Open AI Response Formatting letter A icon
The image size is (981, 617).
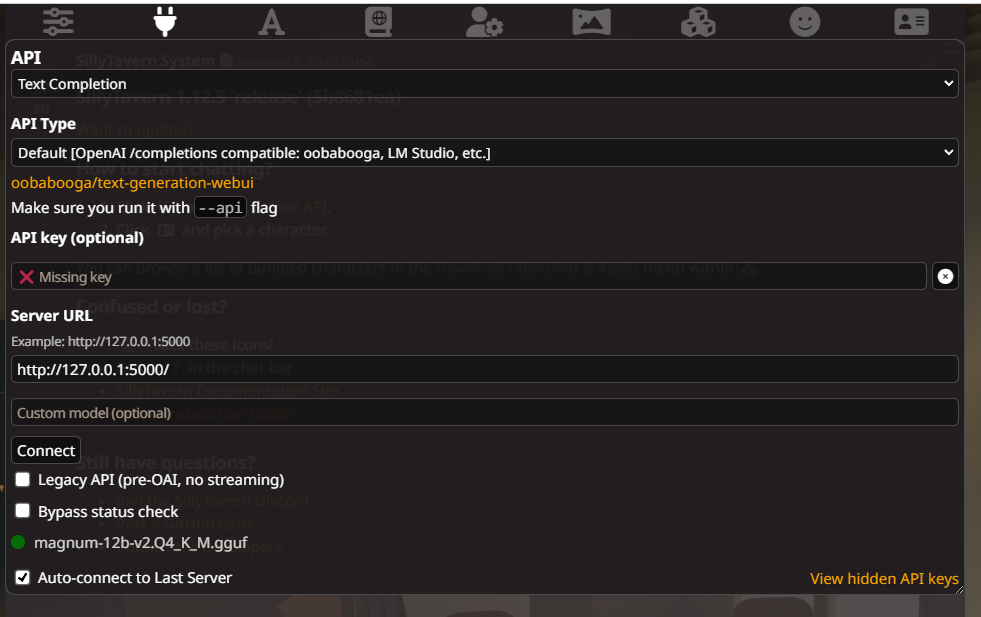272,22
